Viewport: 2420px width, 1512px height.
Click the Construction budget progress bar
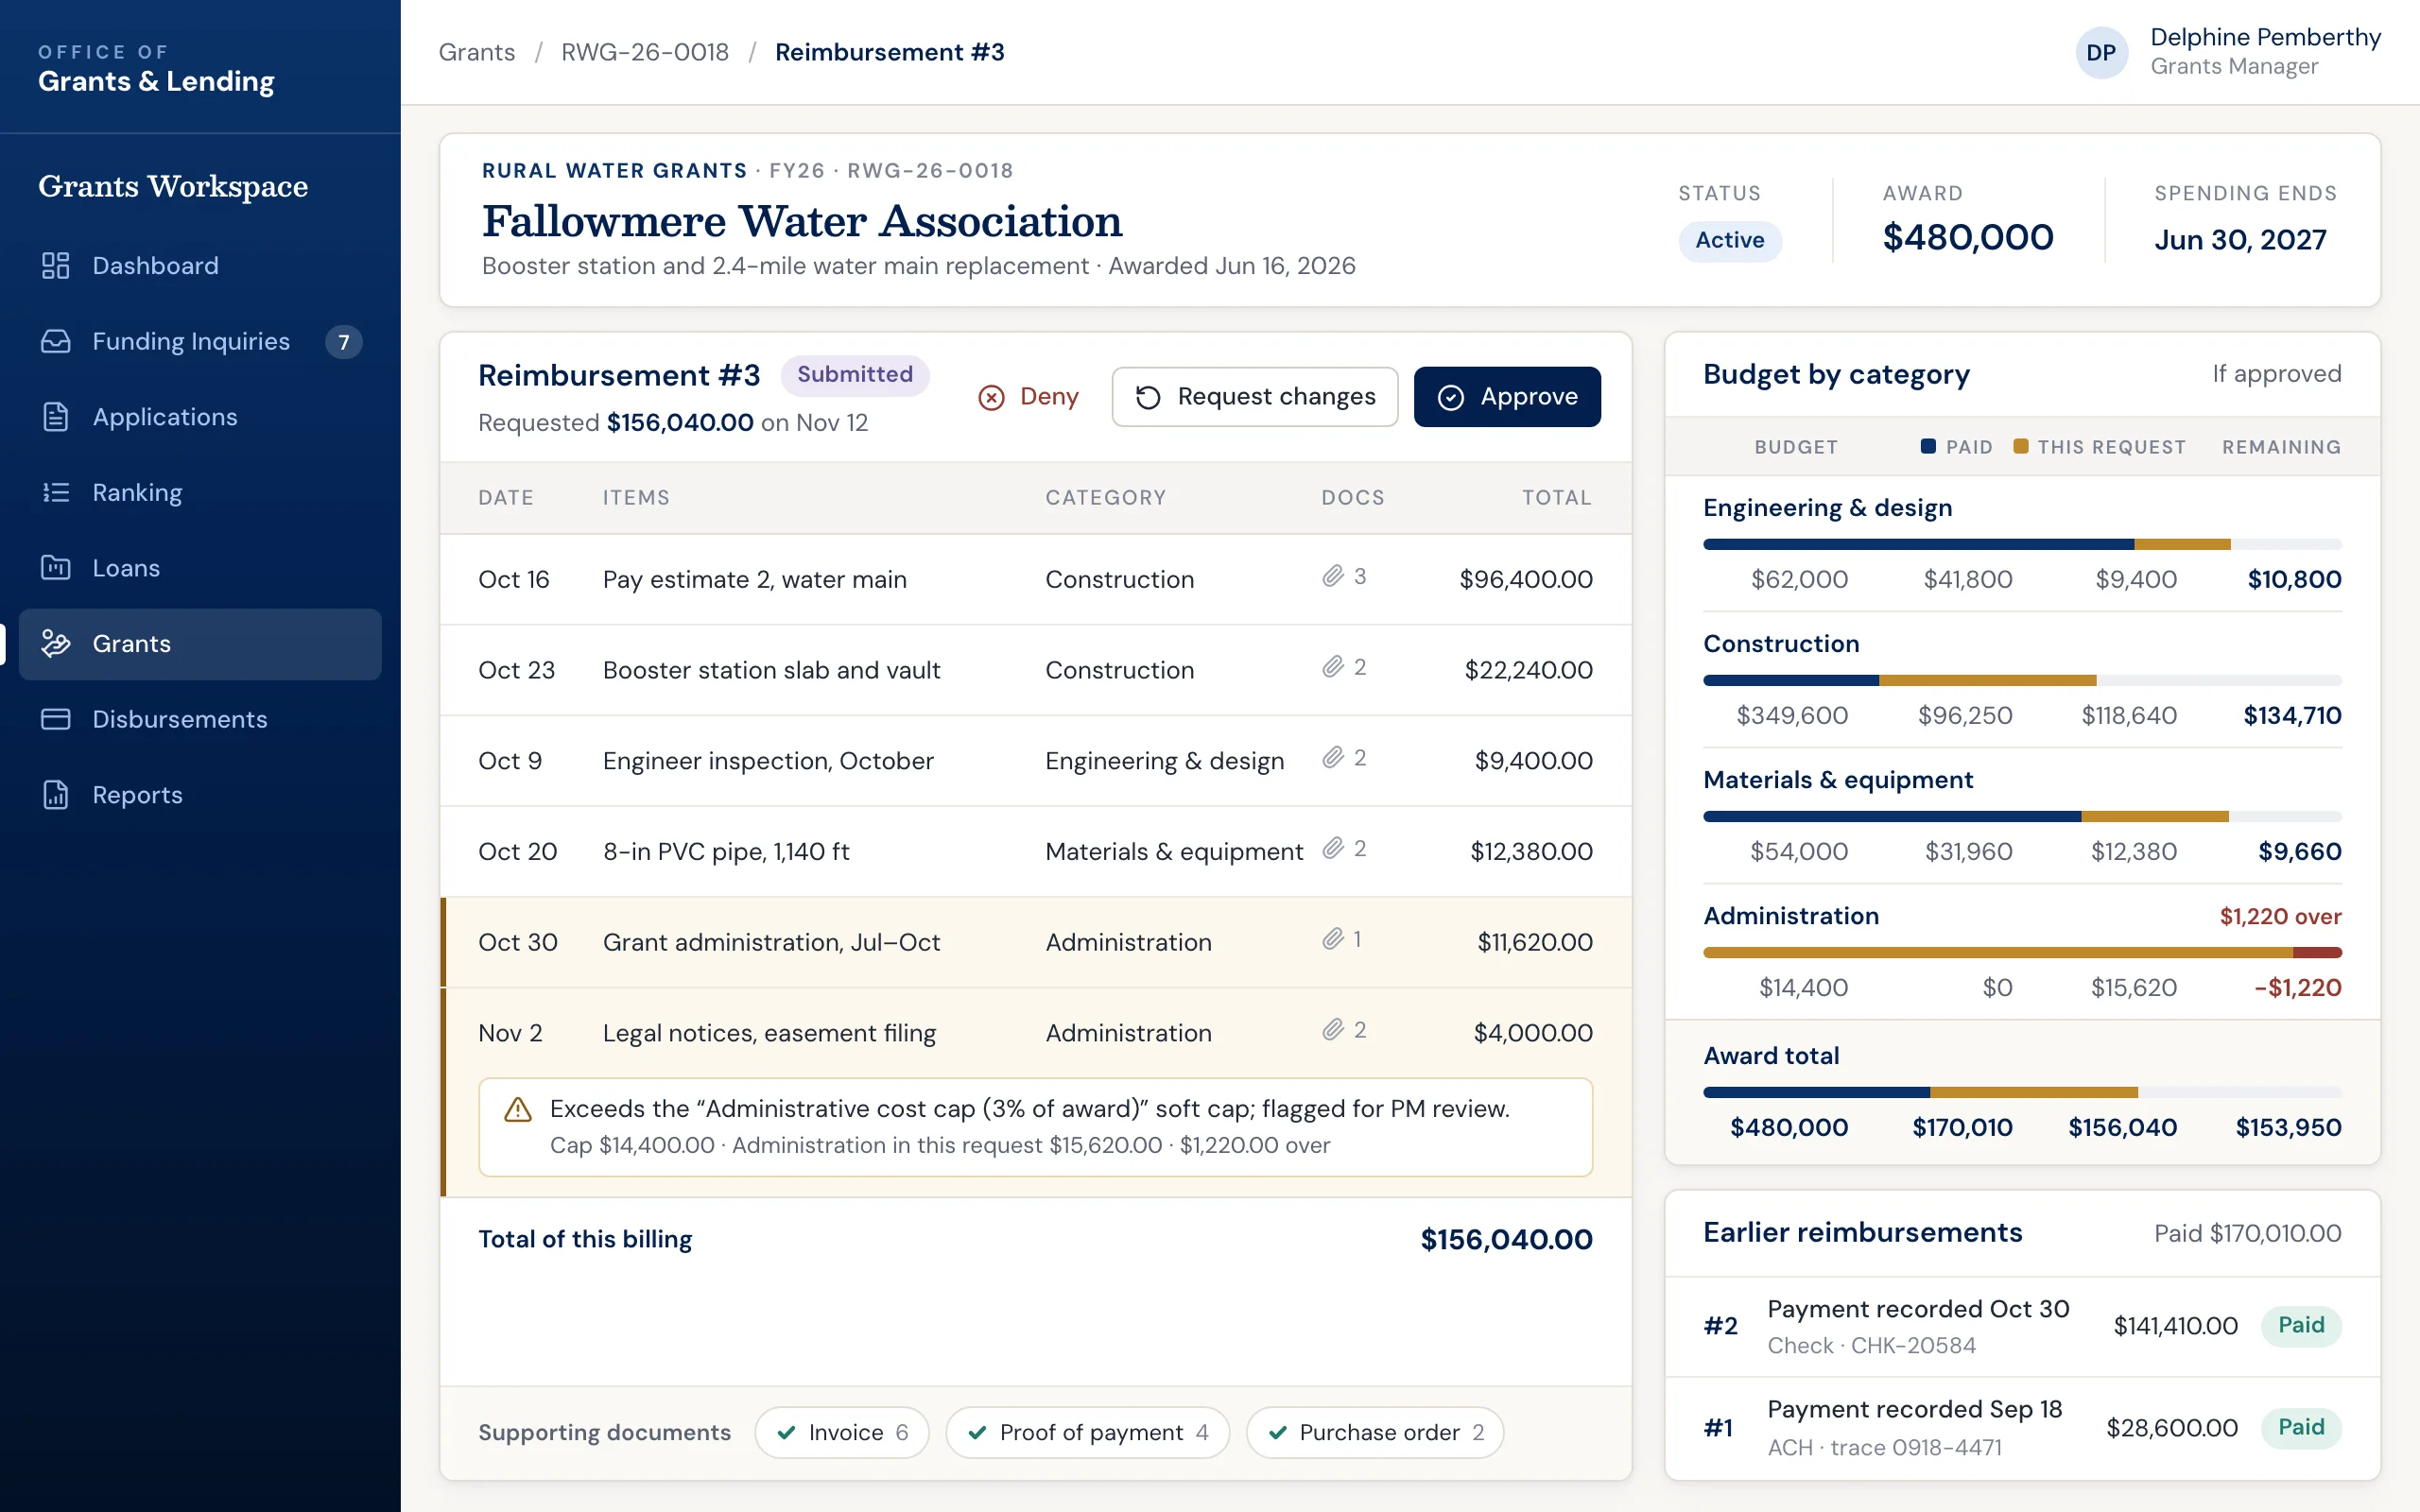2022,681
